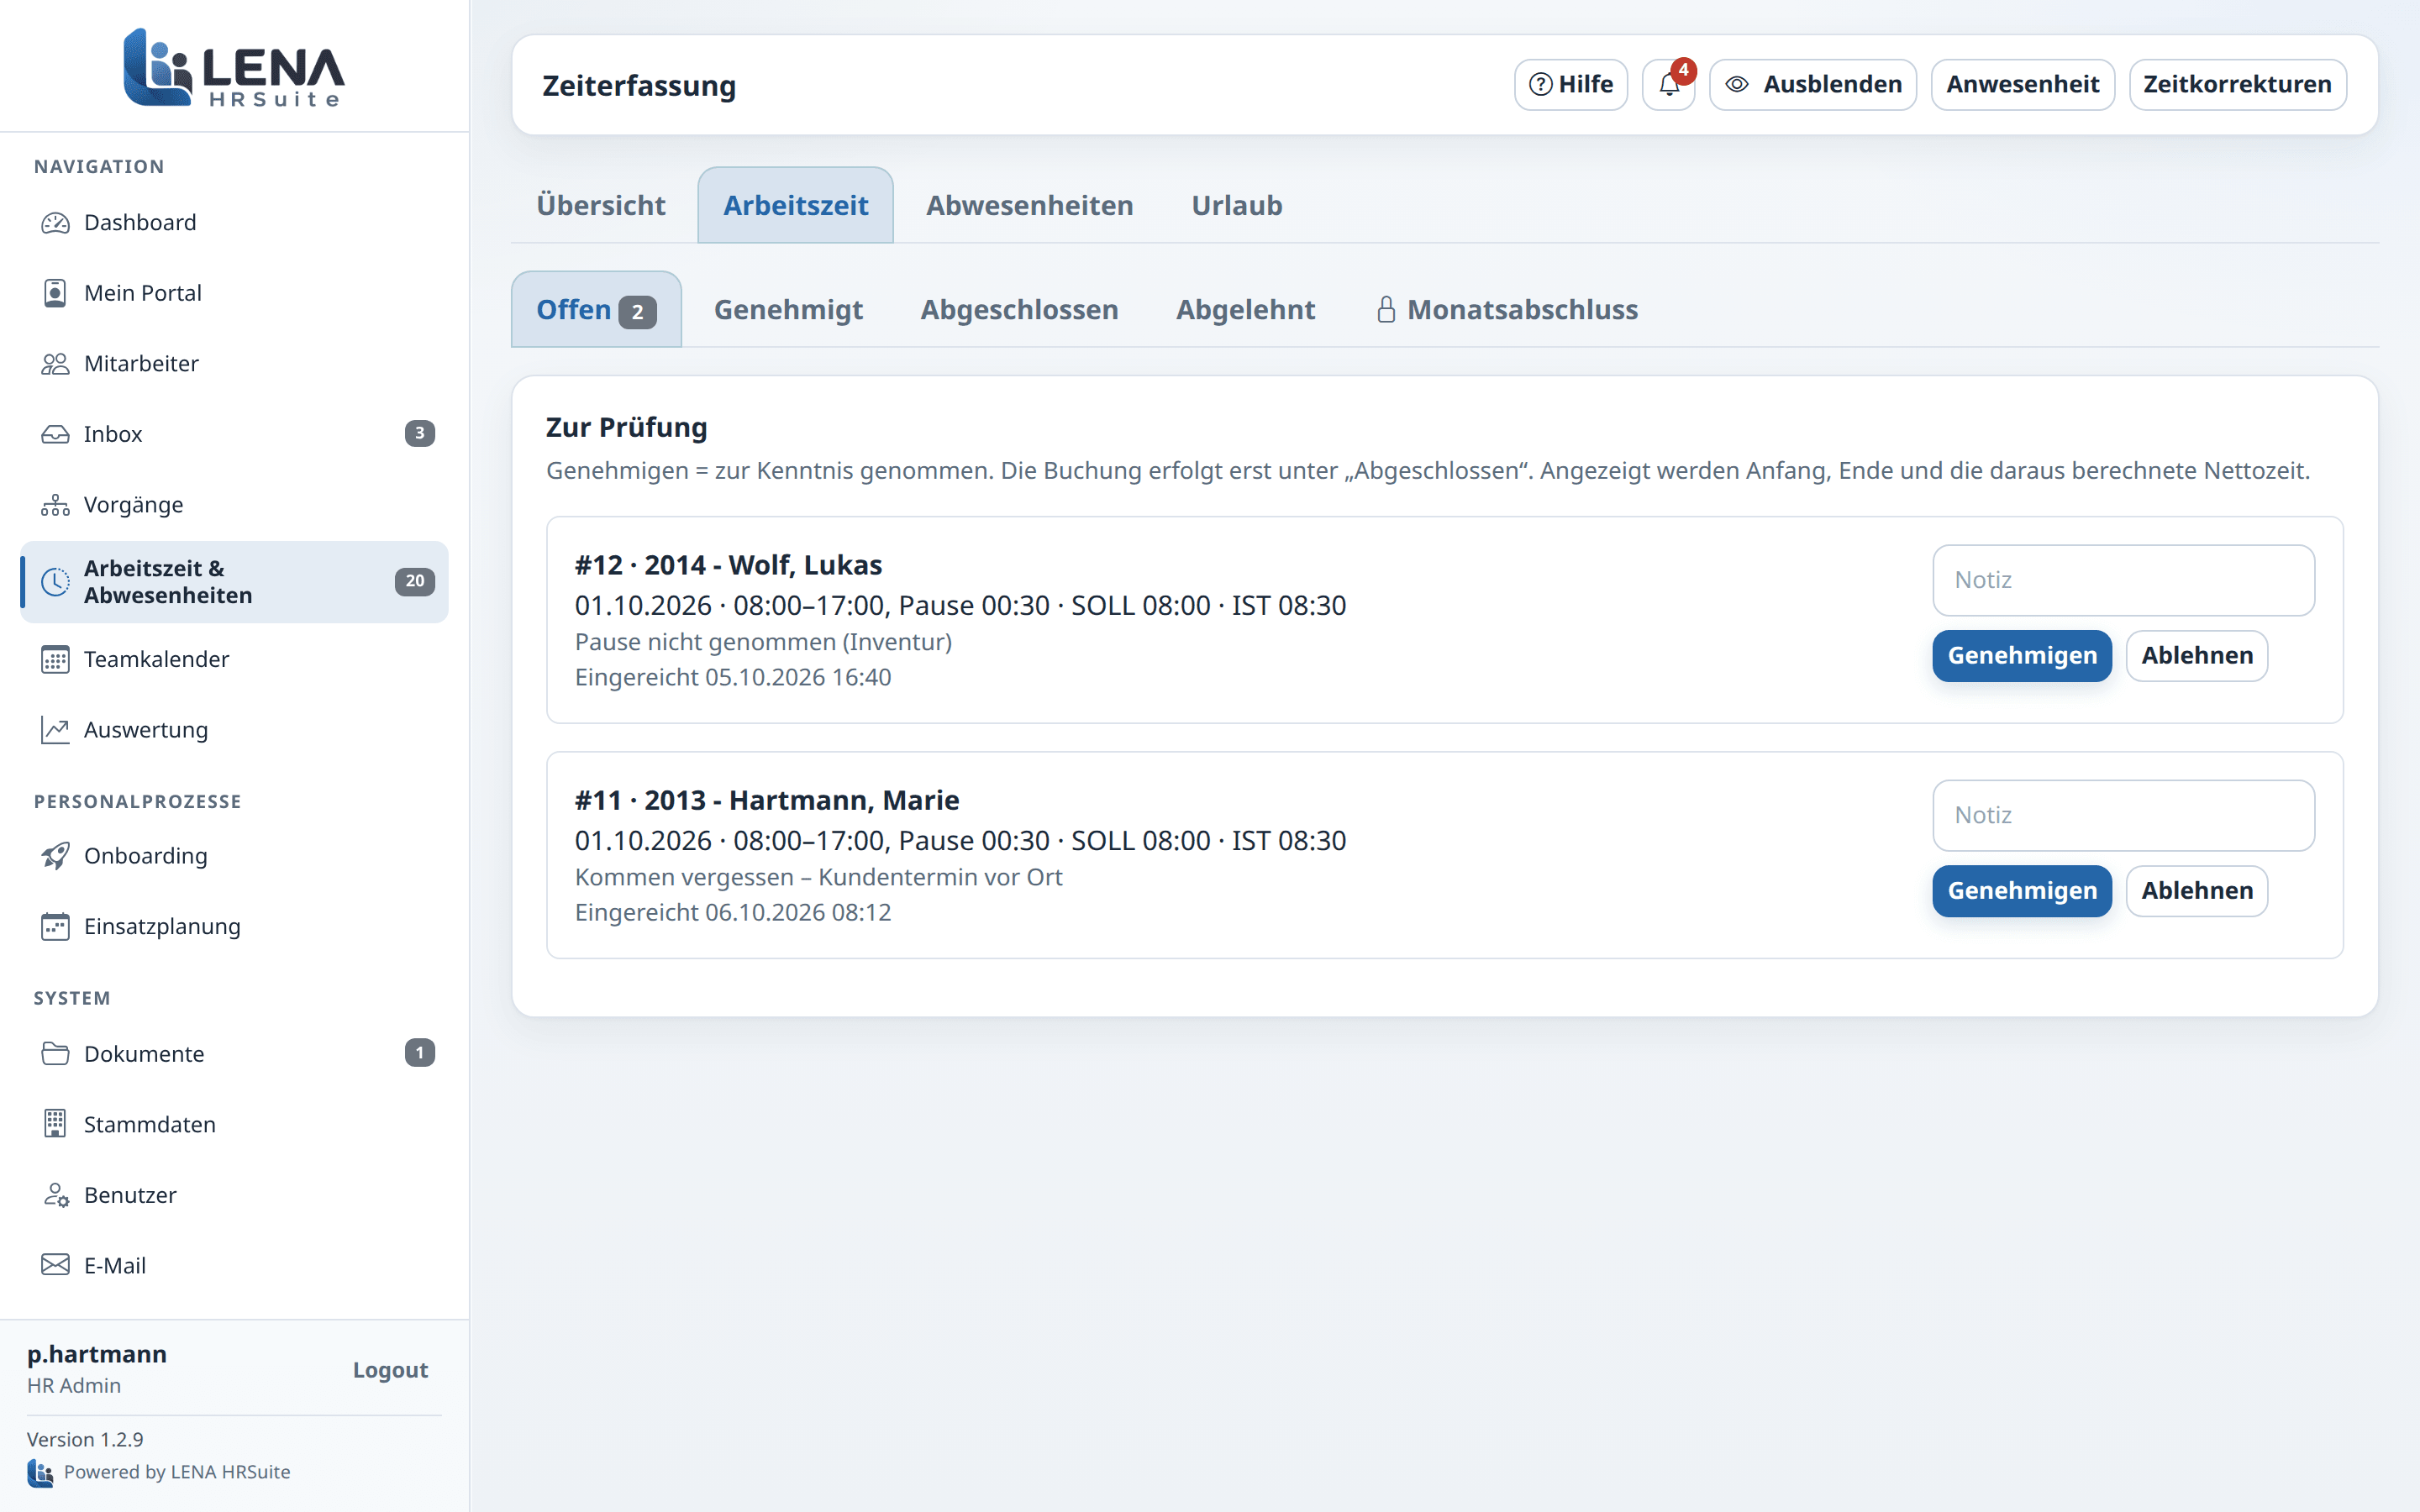This screenshot has height=1512, width=2420.
Task: Open the Auswertung chart icon
Action: 55,730
